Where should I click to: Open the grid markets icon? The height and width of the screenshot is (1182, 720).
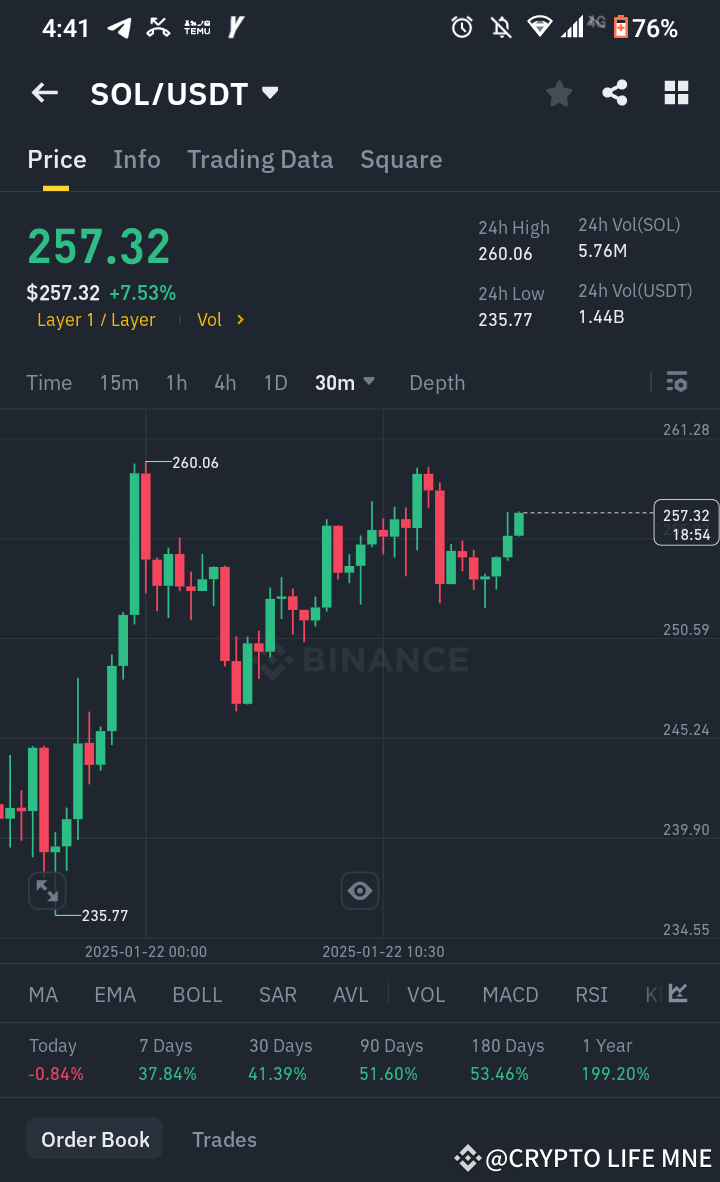click(x=676, y=93)
